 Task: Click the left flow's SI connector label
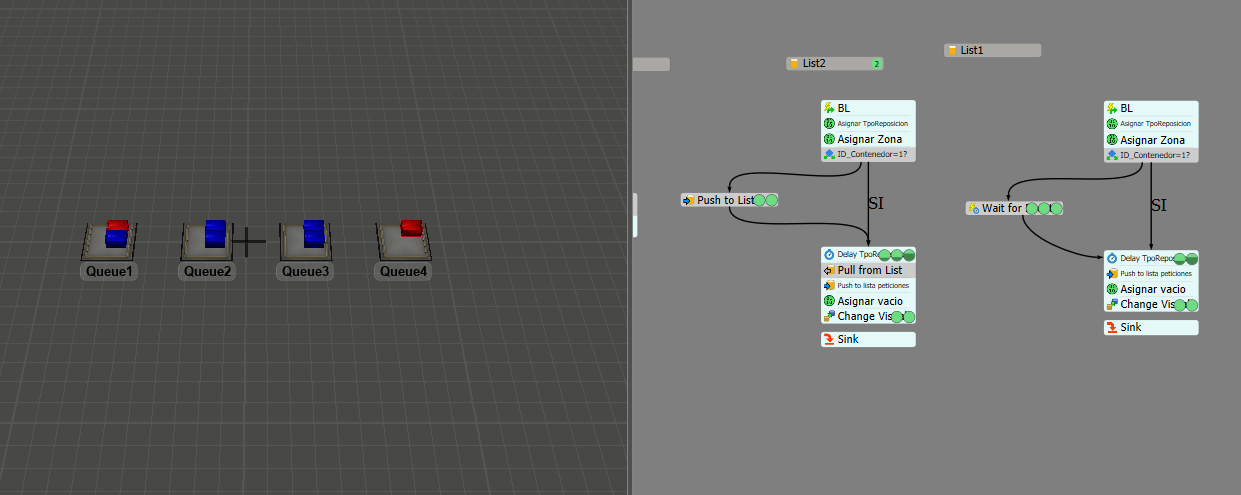point(875,204)
